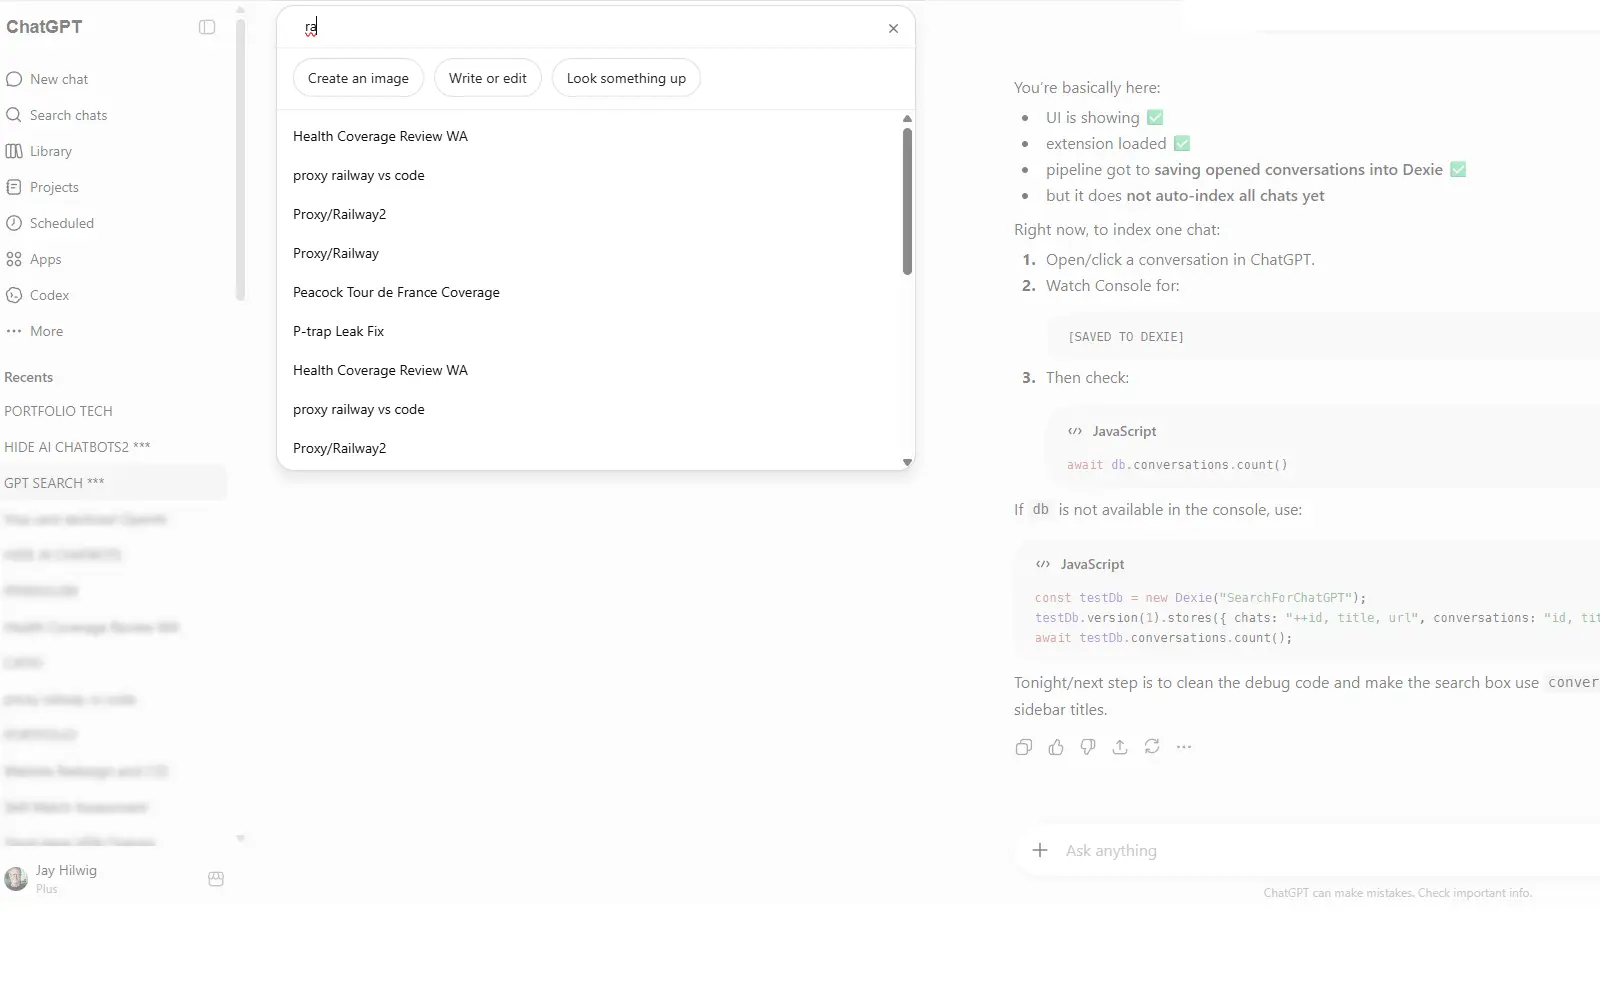This screenshot has height=1000, width=1600.
Task: Open HIDE AI CHATBOTS2 *** chat
Action: [x=77, y=447]
